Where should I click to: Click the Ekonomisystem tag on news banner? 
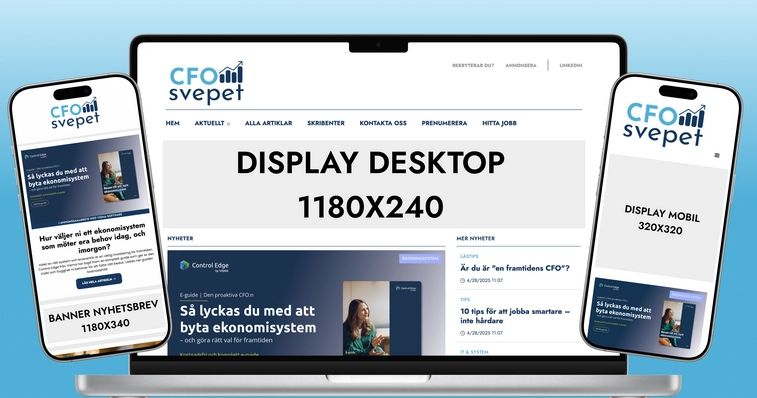(x=420, y=258)
